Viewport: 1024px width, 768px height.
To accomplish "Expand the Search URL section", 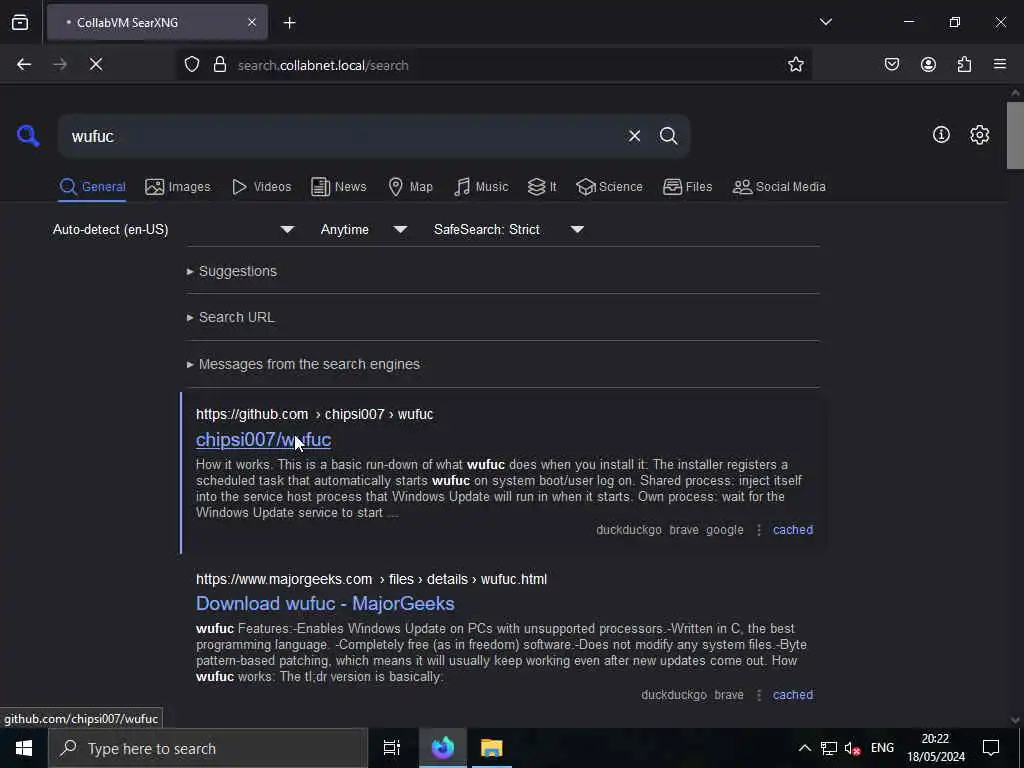I will (x=231, y=317).
